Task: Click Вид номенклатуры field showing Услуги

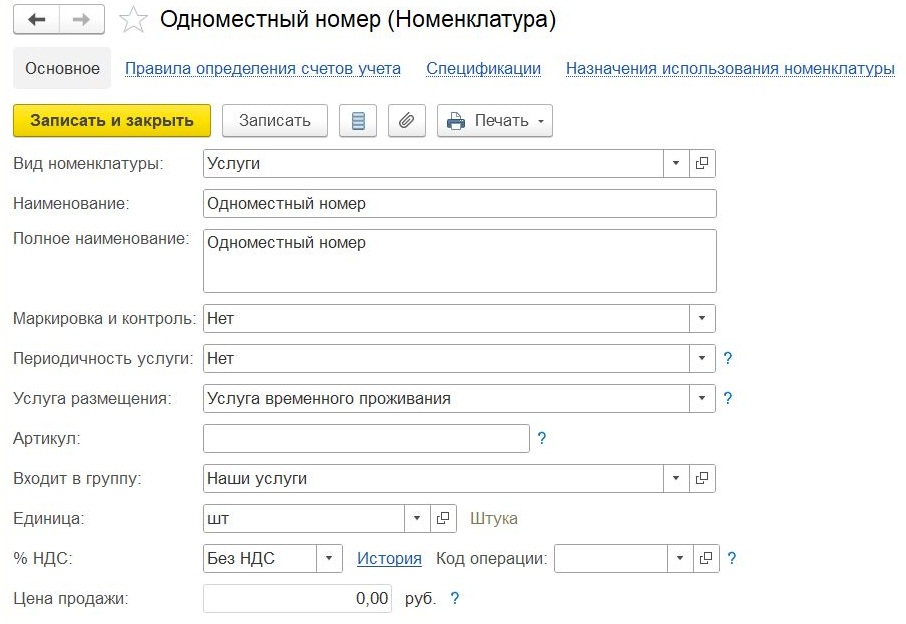Action: pyautogui.click(x=433, y=164)
